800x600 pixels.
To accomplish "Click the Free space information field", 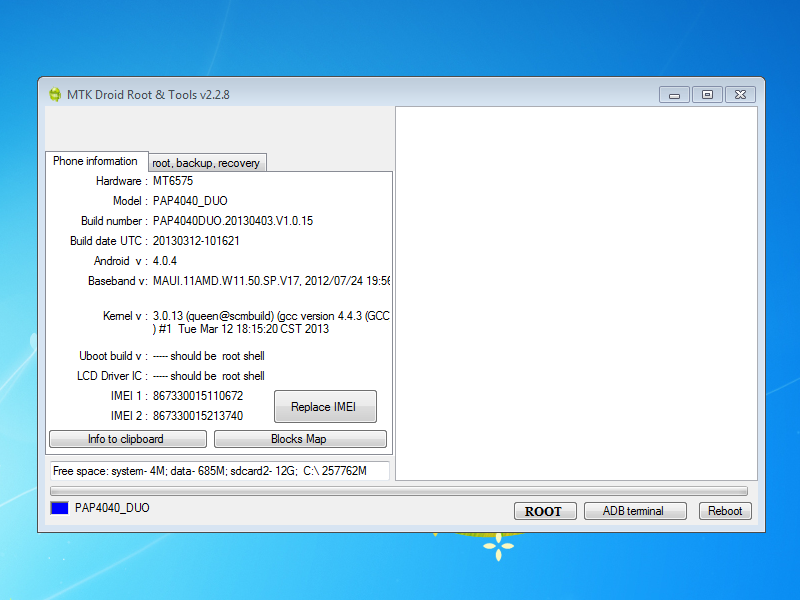I will click(218, 471).
